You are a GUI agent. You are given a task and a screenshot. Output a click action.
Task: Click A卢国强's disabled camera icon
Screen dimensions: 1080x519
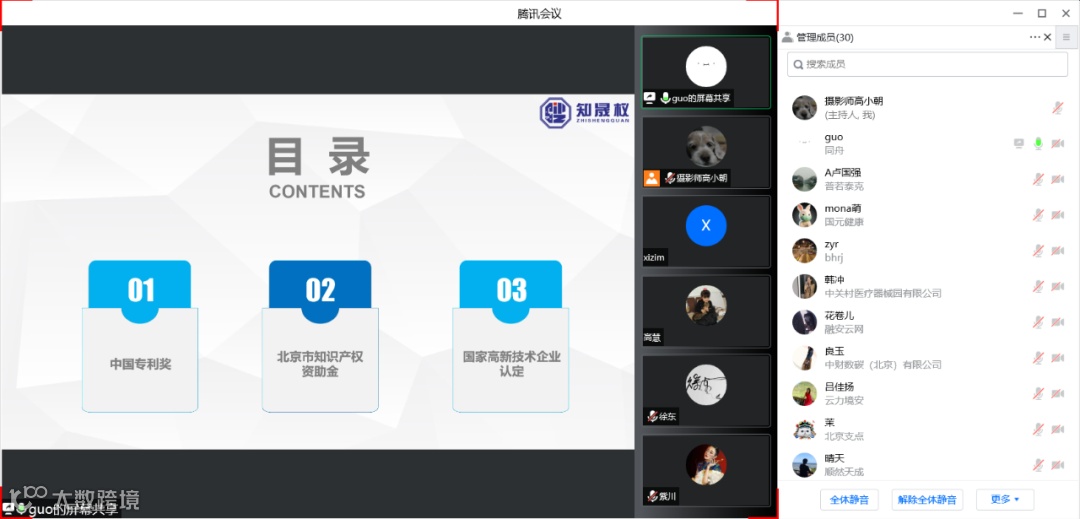pos(1058,179)
